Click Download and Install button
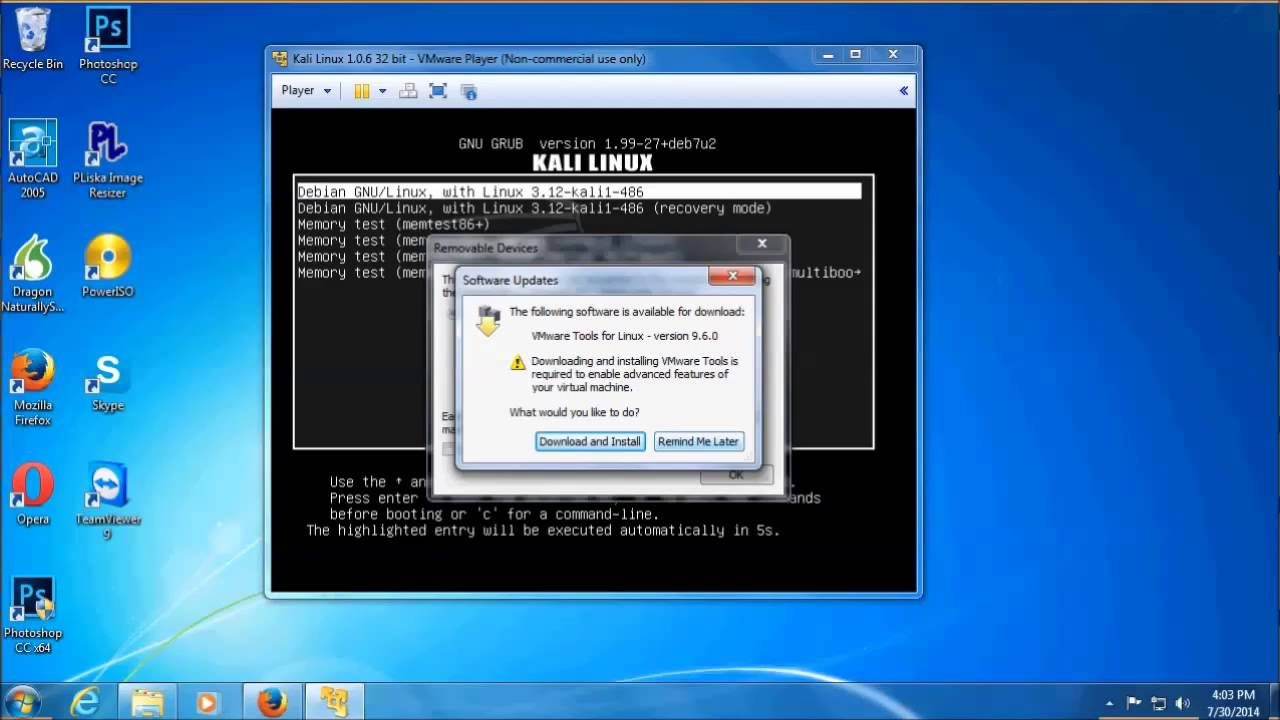The height and width of the screenshot is (720, 1280). (590, 441)
